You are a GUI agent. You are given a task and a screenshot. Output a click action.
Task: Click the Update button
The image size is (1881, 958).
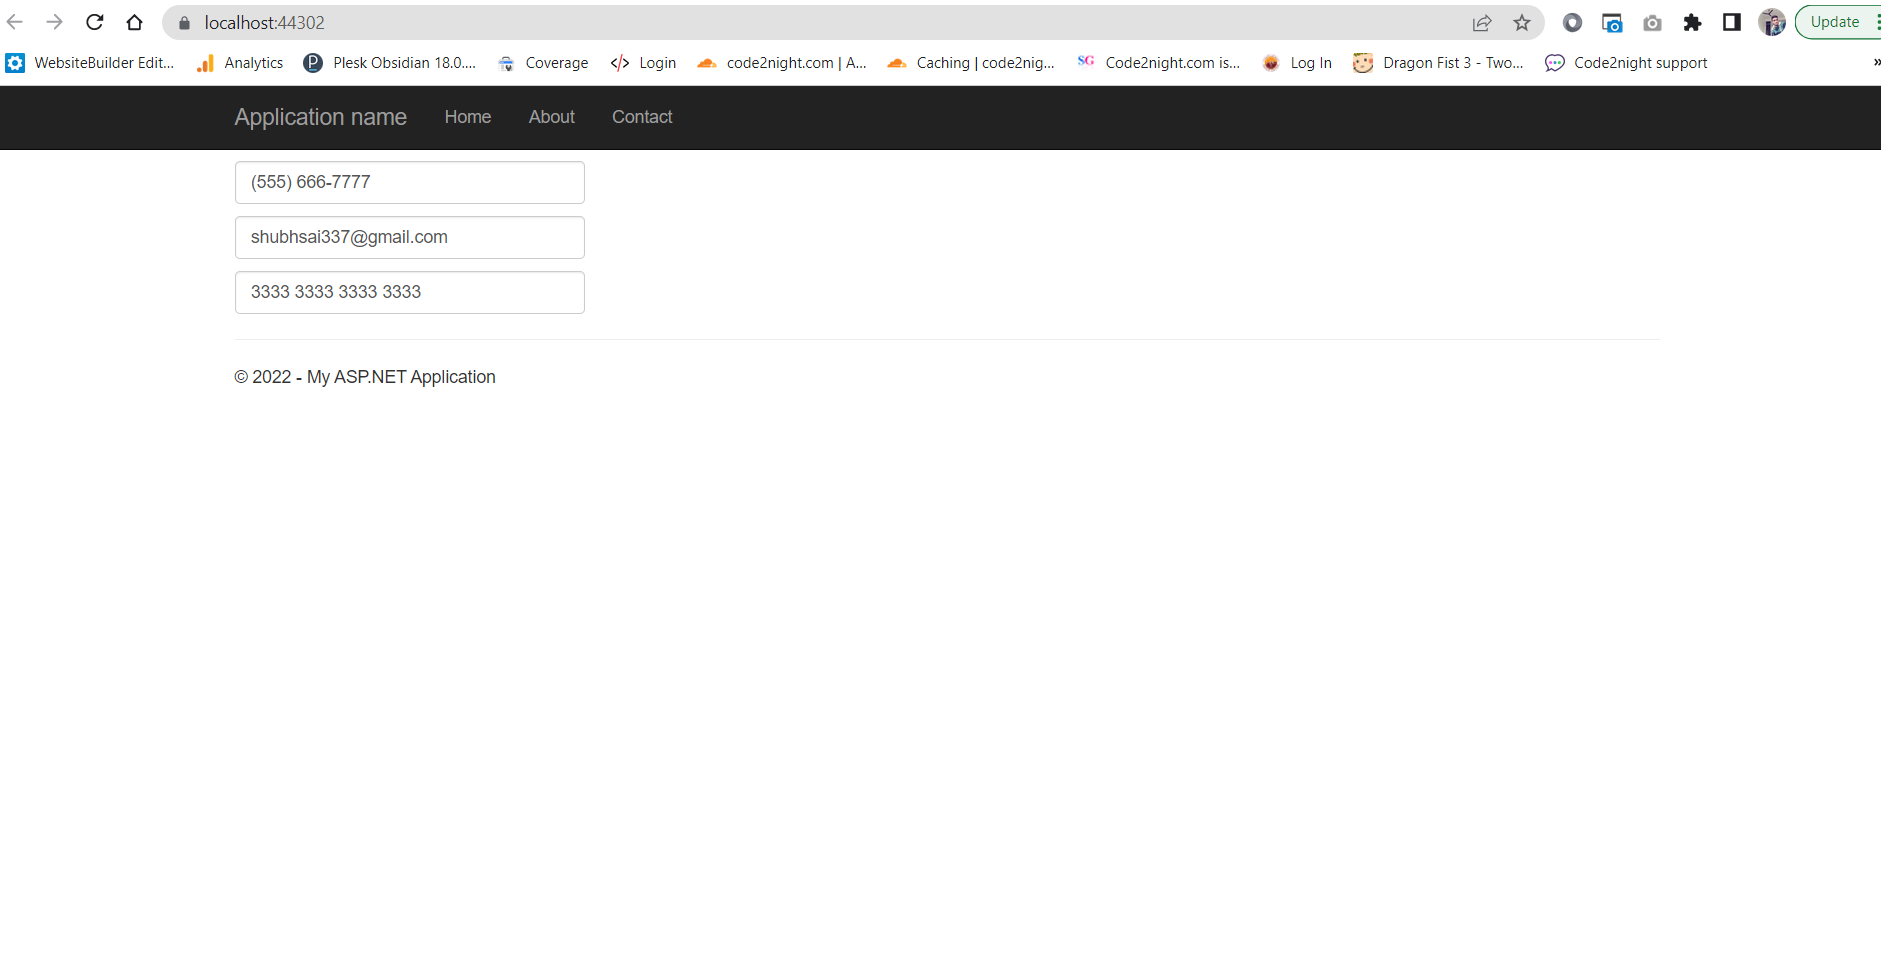point(1834,21)
